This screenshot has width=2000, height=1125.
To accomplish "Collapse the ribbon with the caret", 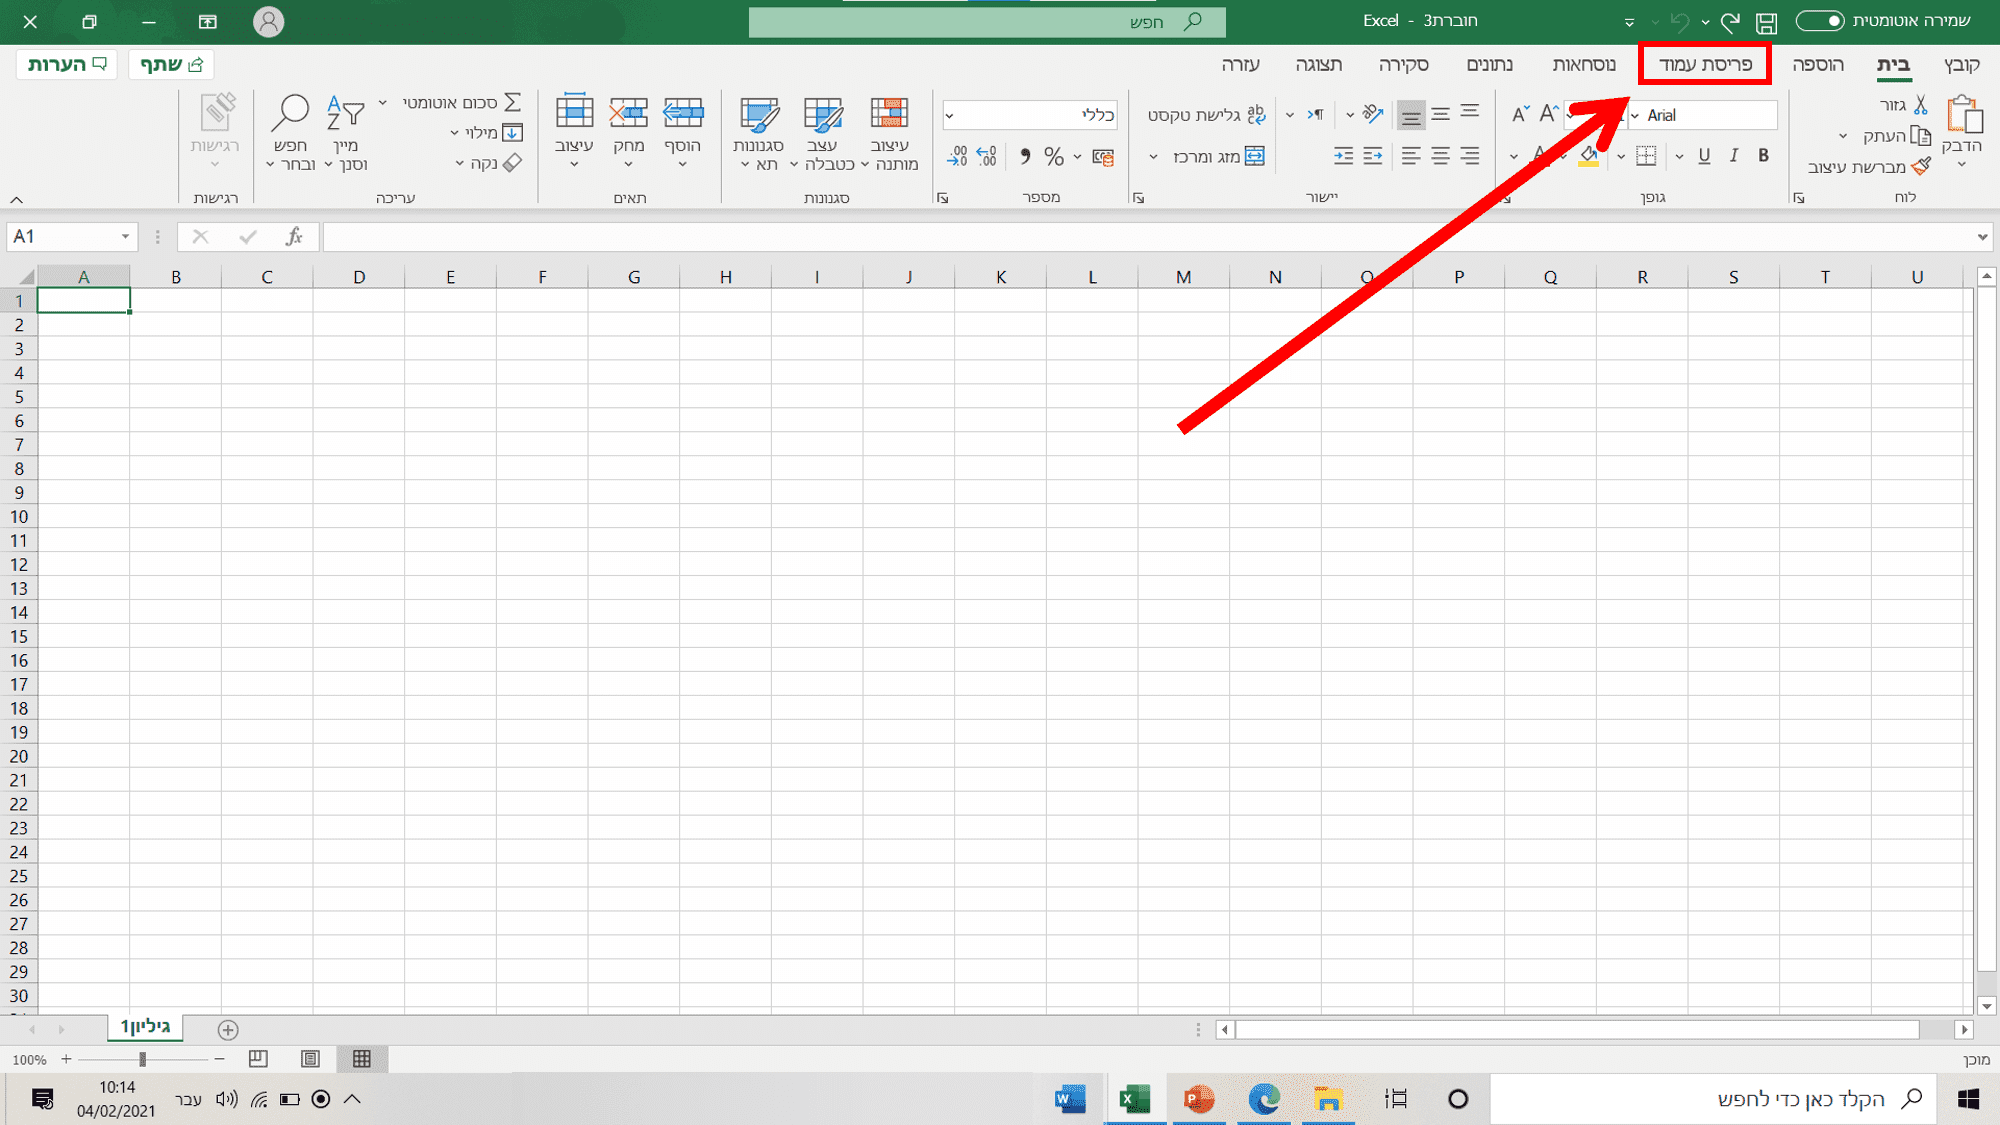I will click(17, 199).
